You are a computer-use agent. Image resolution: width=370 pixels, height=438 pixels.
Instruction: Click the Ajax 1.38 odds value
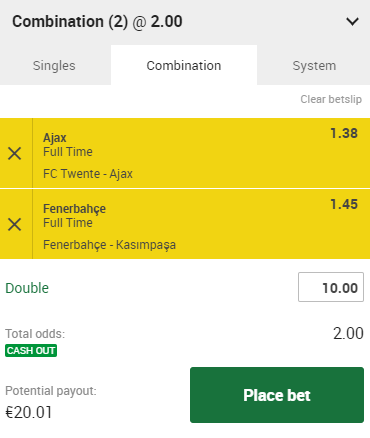click(x=344, y=133)
